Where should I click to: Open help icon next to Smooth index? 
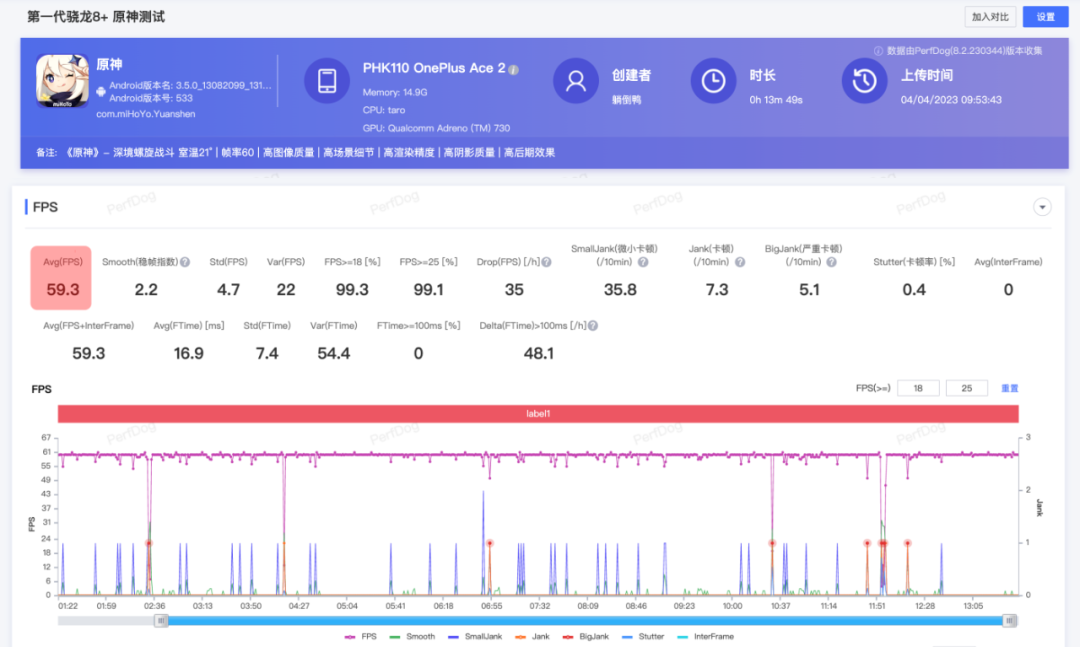[x=185, y=262]
